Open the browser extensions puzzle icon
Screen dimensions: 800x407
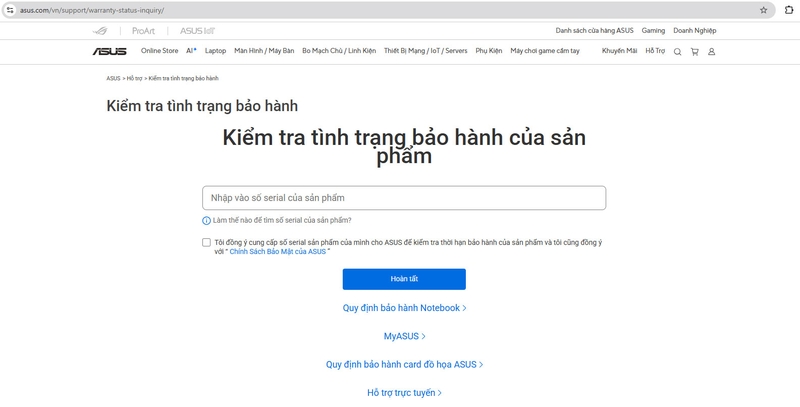click(789, 10)
